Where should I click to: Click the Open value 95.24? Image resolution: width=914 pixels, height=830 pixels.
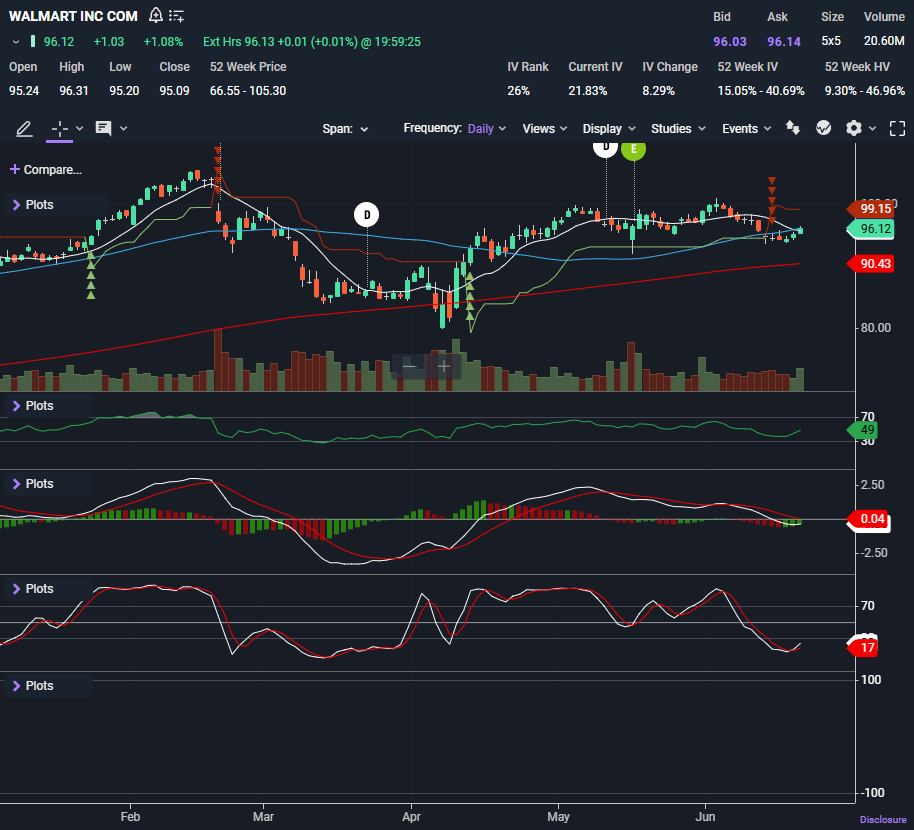pyautogui.click(x=24, y=91)
